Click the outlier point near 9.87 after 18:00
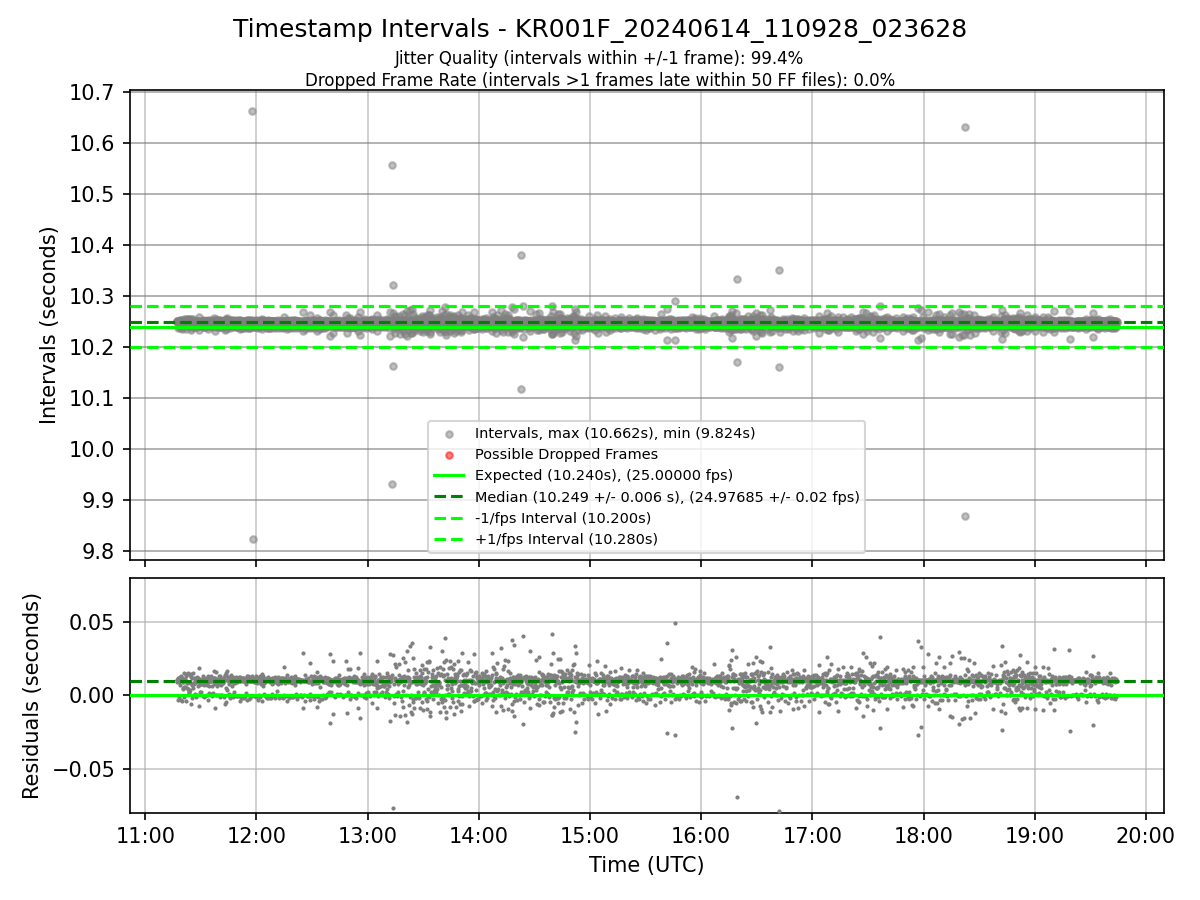The image size is (1200, 900). (965, 516)
